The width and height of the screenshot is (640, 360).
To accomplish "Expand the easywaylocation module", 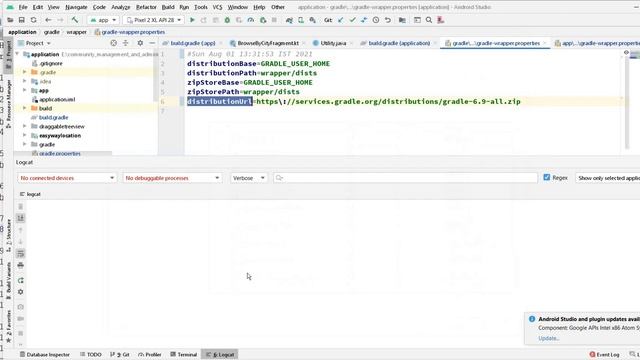I will 24,135.
